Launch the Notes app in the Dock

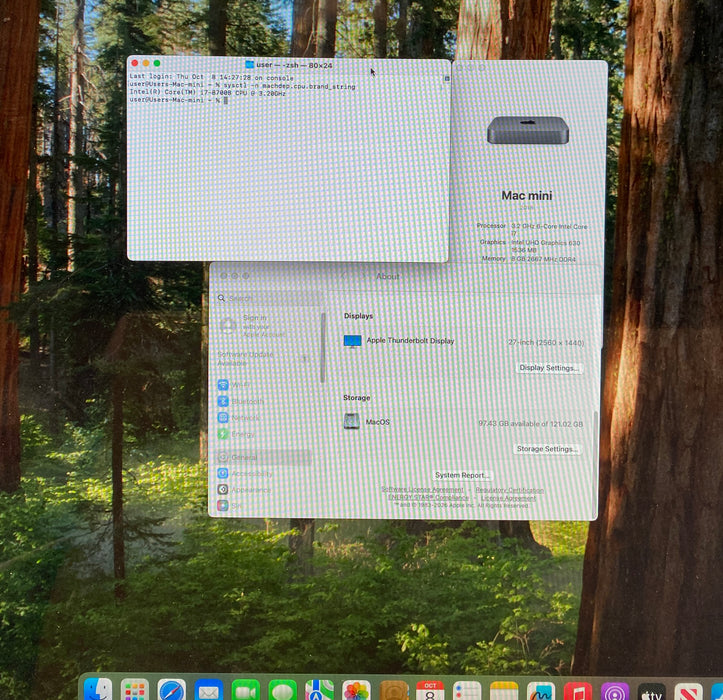coord(504,690)
